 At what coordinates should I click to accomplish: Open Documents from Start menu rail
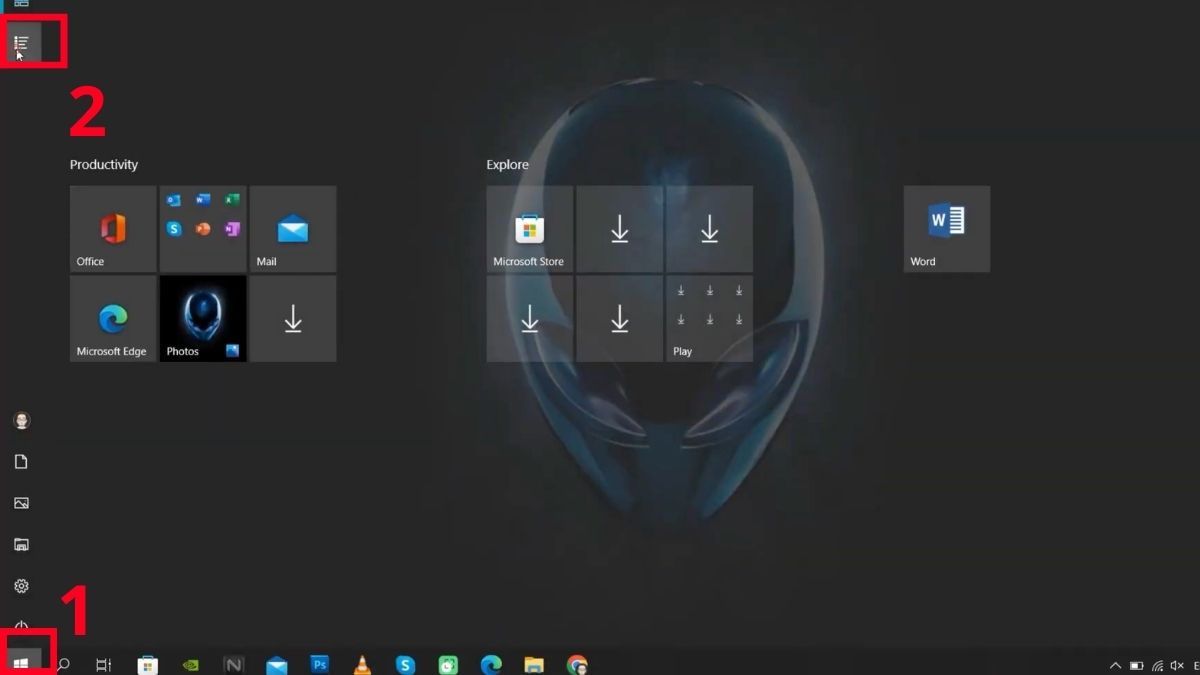21,462
